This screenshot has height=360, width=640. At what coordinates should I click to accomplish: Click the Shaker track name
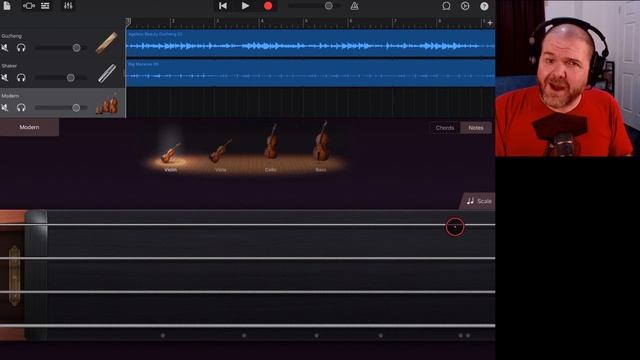9,66
